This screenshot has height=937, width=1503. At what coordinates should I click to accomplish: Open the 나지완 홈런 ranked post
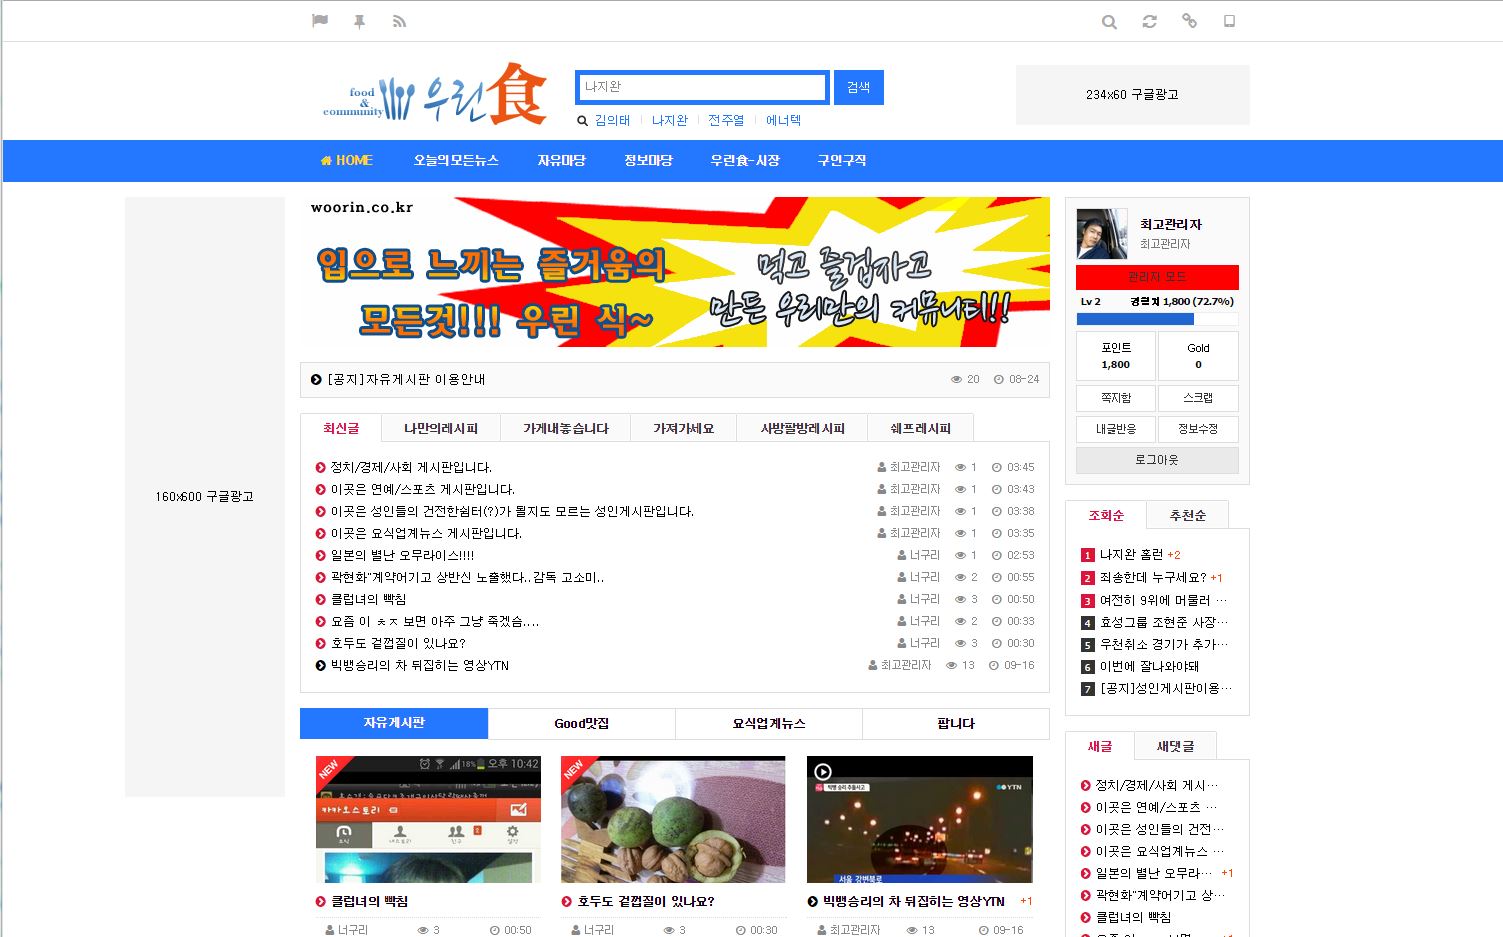pyautogui.click(x=1131, y=554)
